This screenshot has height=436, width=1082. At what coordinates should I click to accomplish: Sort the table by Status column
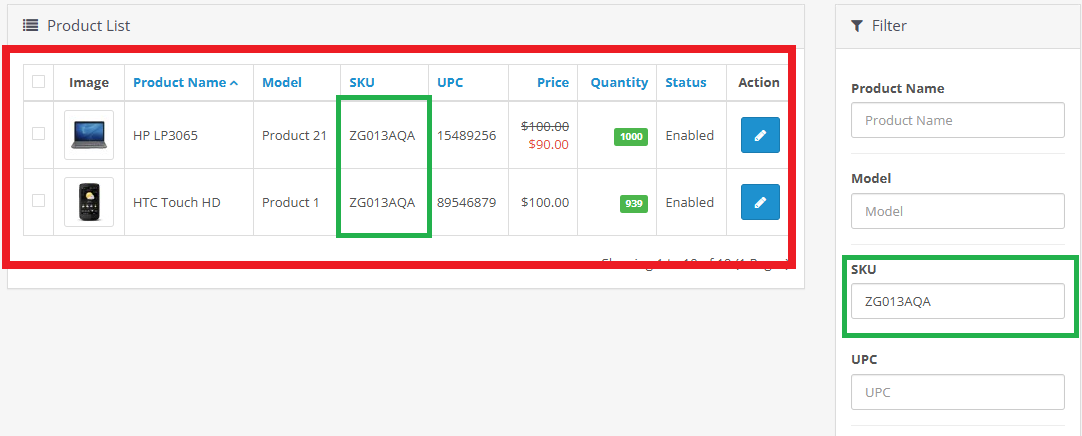coord(686,82)
